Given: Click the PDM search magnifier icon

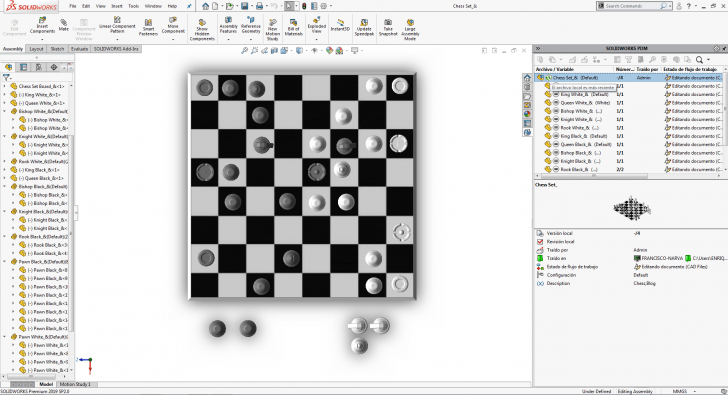Looking at the screenshot, I should point(699,59).
